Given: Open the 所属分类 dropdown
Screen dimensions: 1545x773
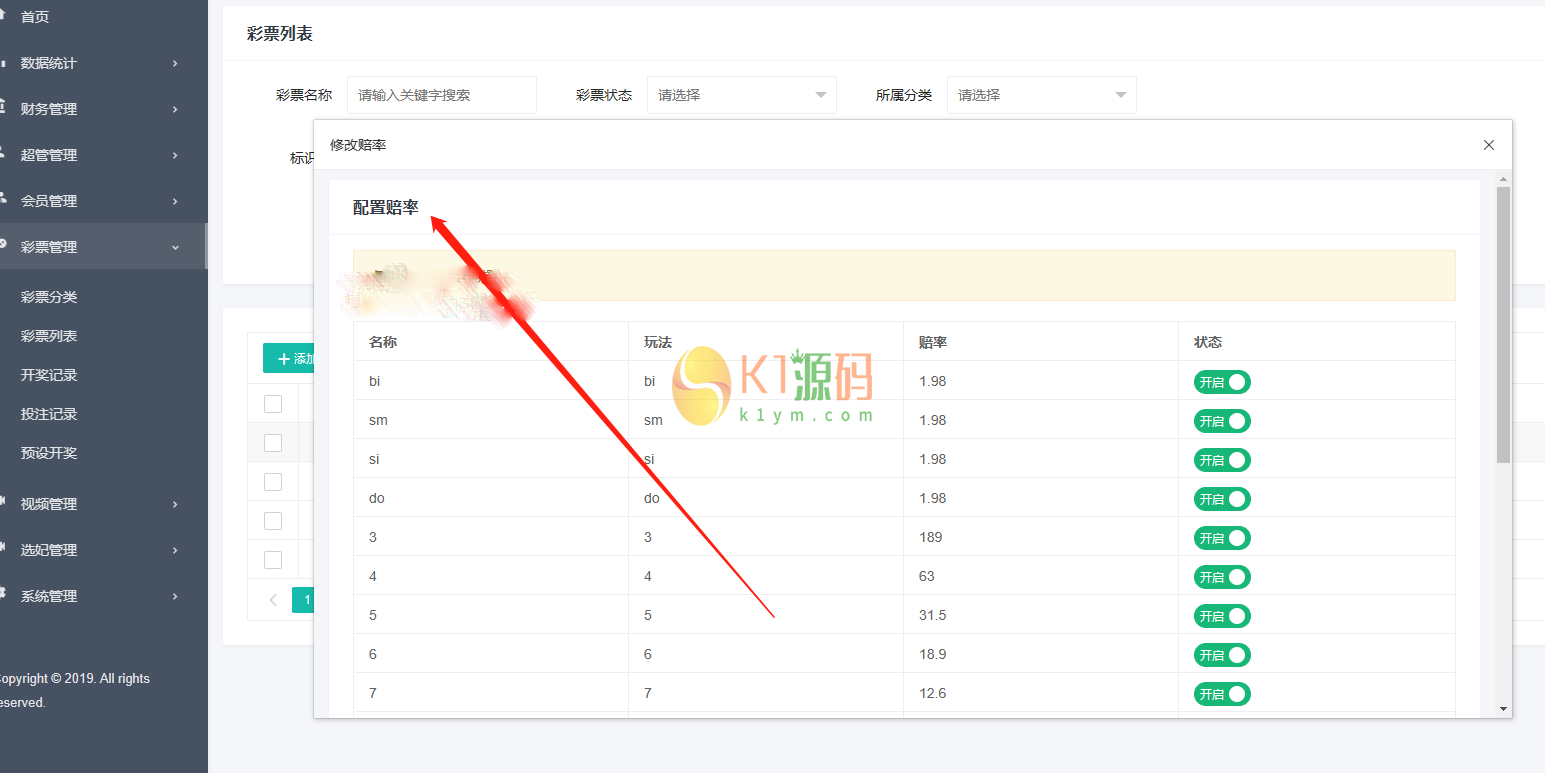Looking at the screenshot, I should coord(1042,95).
